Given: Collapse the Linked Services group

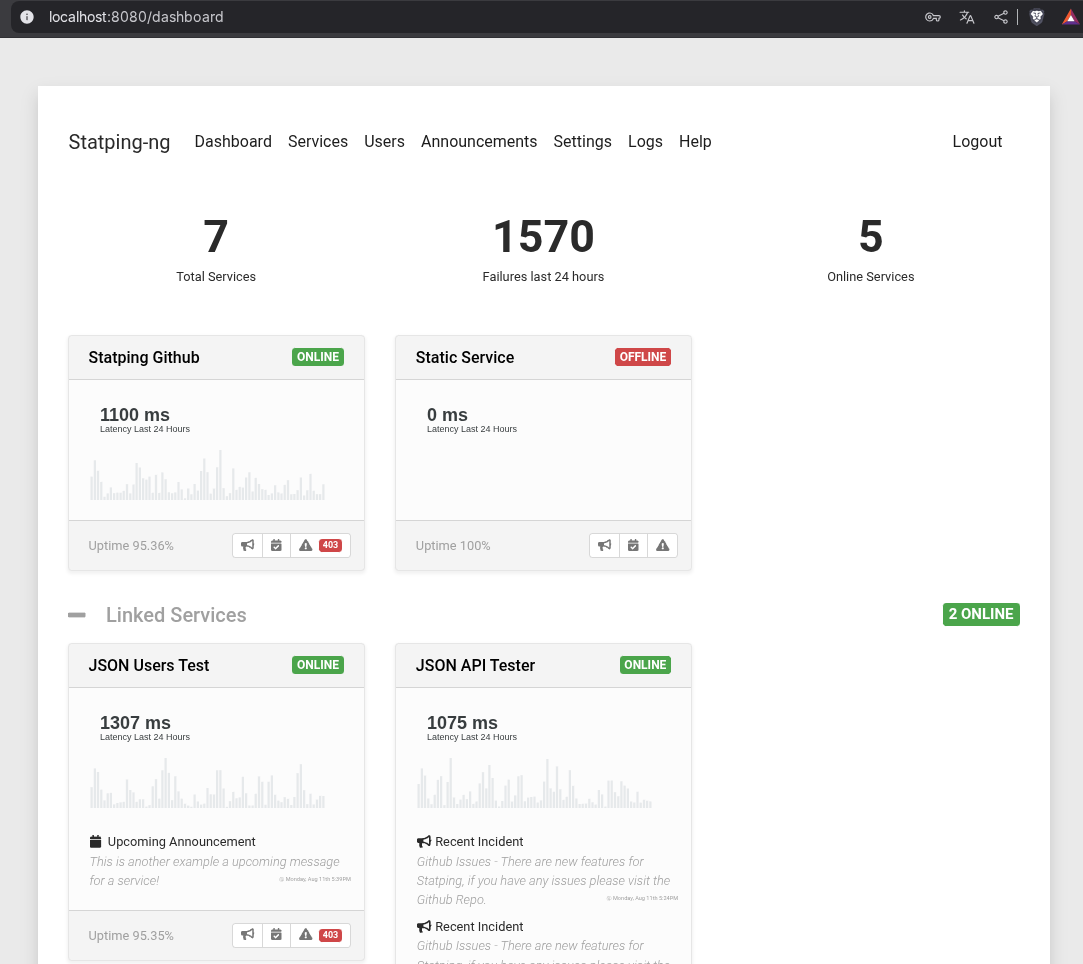Looking at the screenshot, I should [x=77, y=615].
